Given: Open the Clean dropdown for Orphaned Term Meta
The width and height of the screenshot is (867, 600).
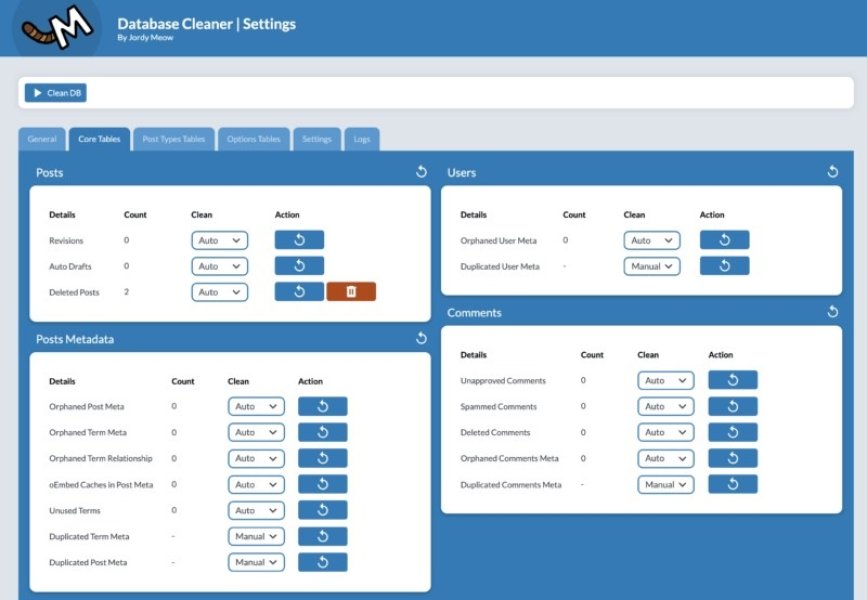Looking at the screenshot, I should [256, 432].
